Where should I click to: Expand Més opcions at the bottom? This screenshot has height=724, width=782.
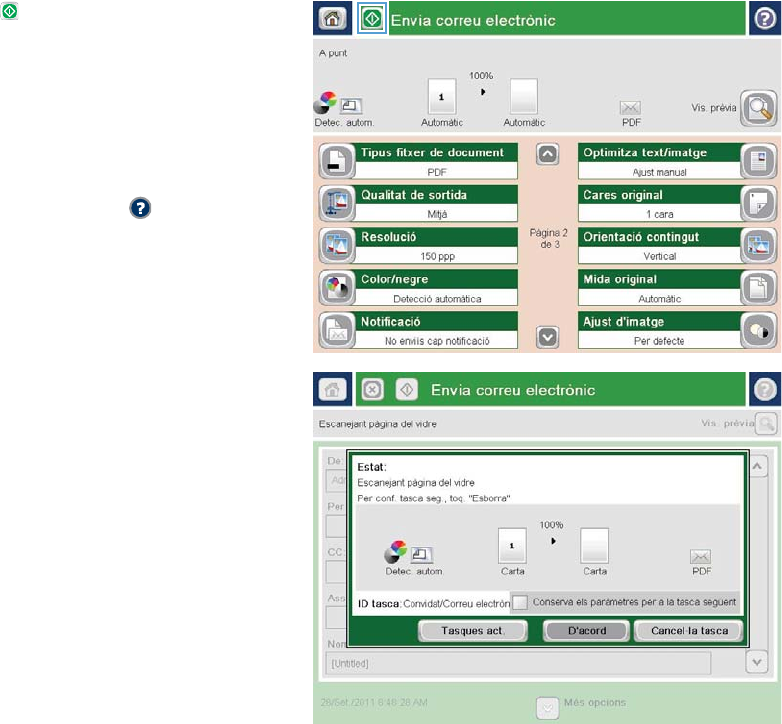(x=547, y=708)
